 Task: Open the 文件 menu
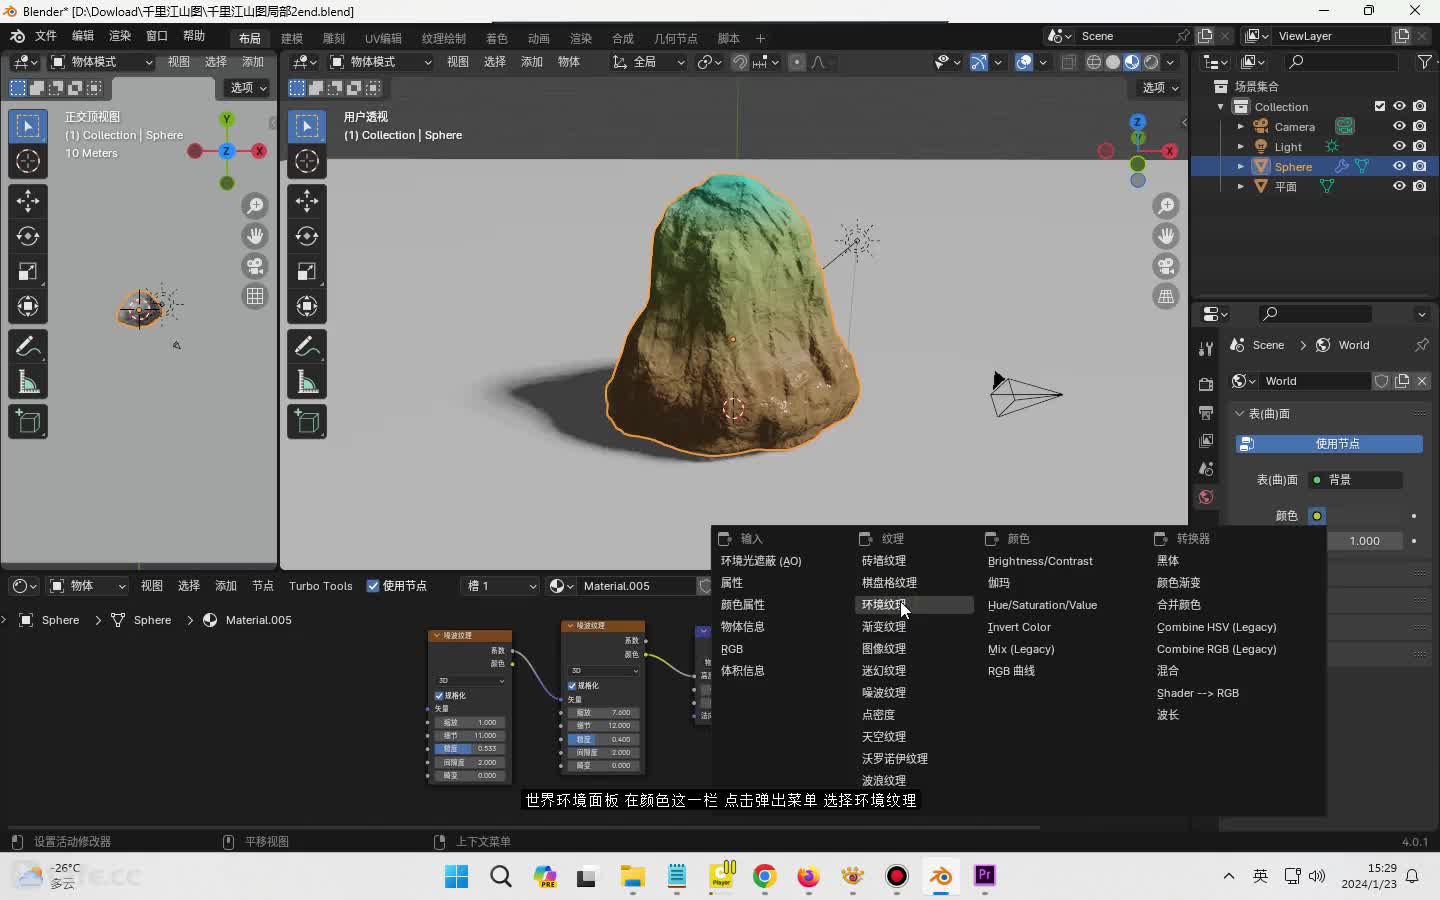46,36
